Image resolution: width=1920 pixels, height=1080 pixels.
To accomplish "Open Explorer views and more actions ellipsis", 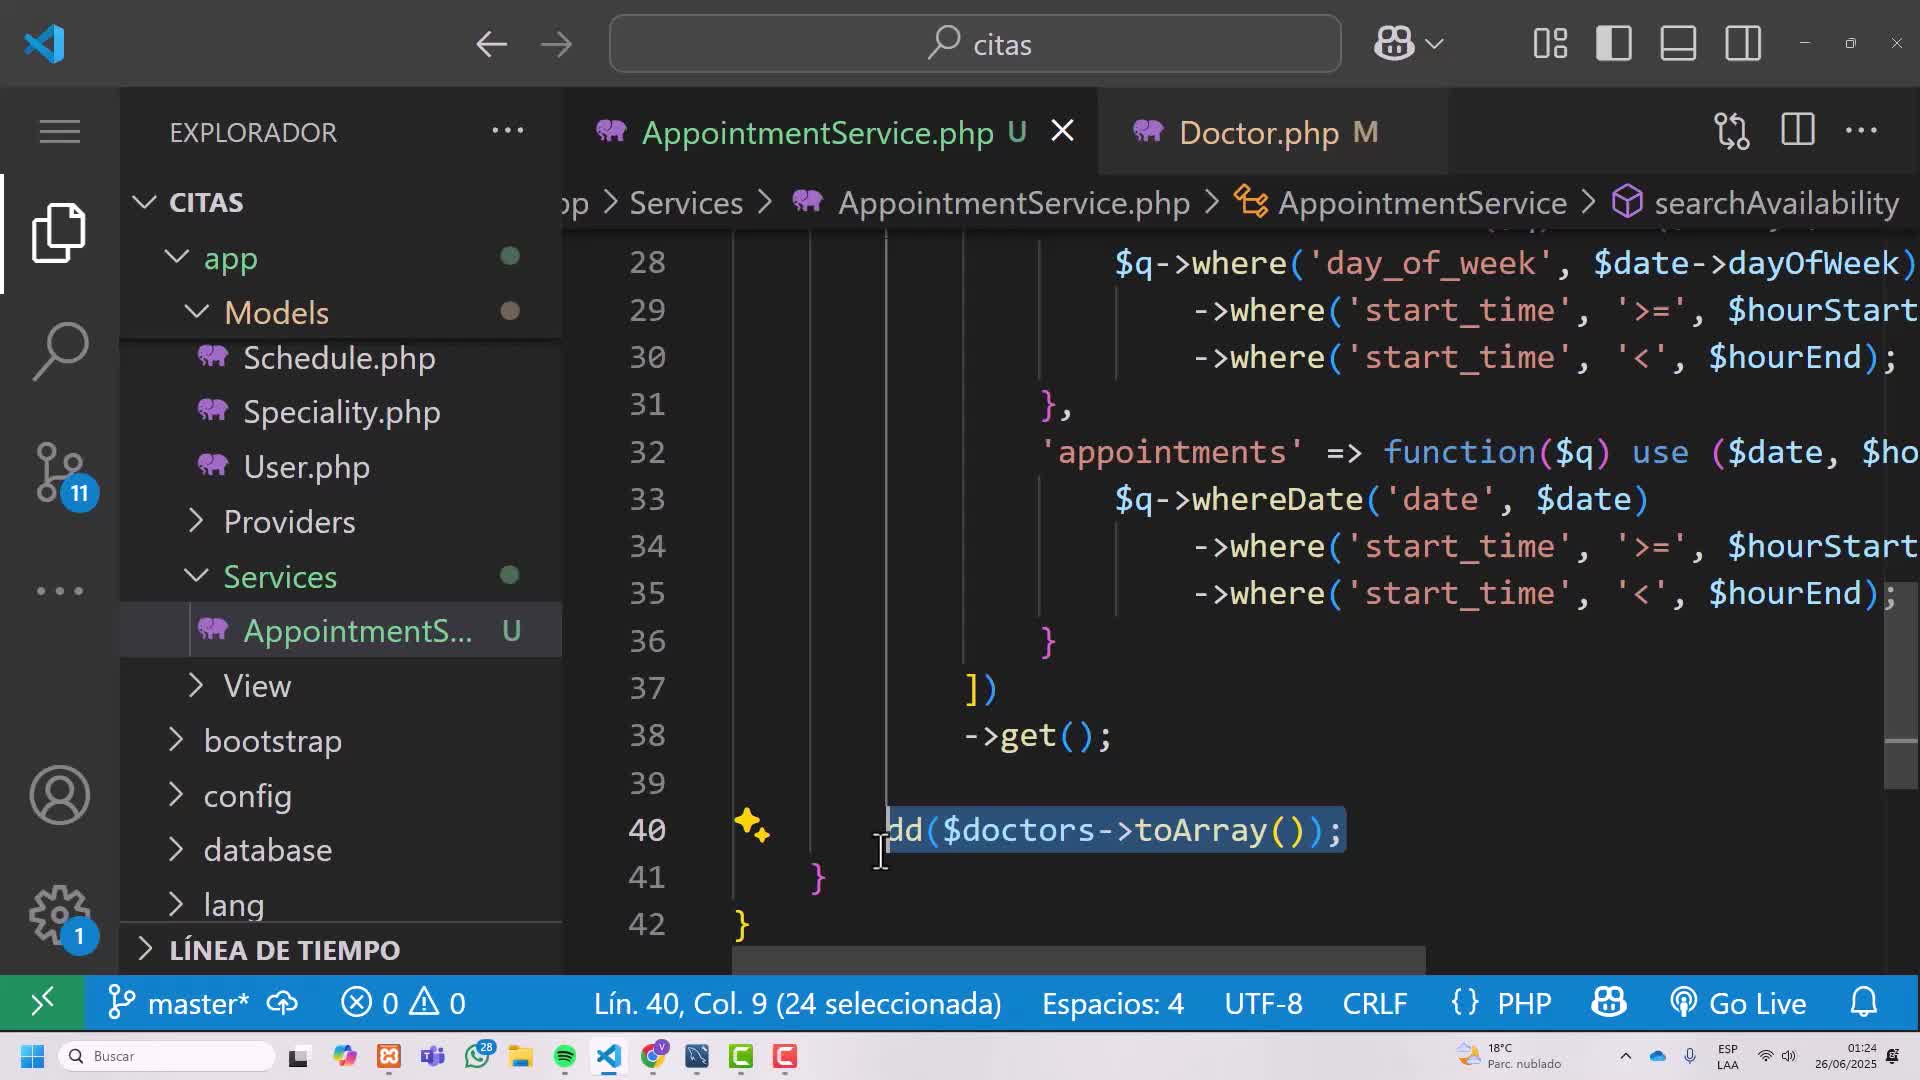I will pyautogui.click(x=507, y=131).
